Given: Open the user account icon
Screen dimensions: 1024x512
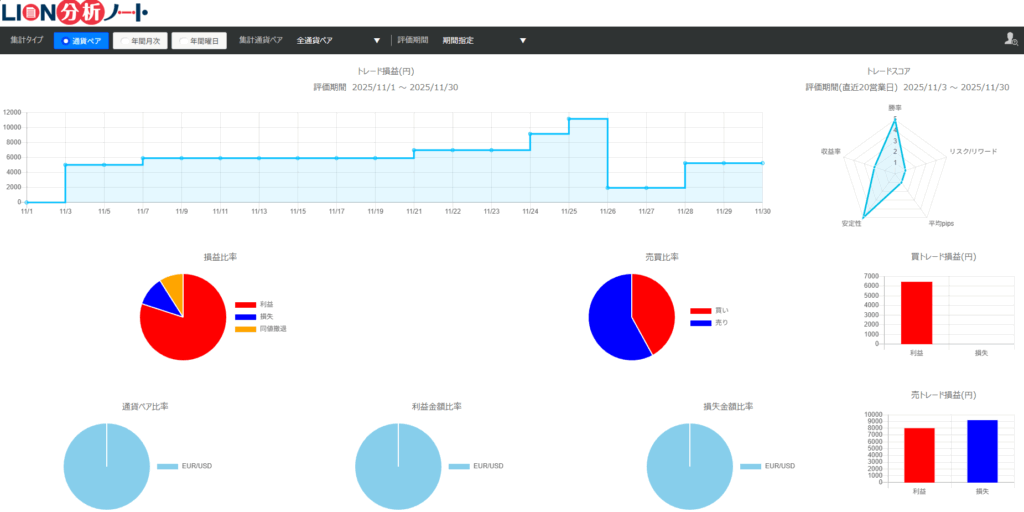Looking at the screenshot, I should point(1010,40).
